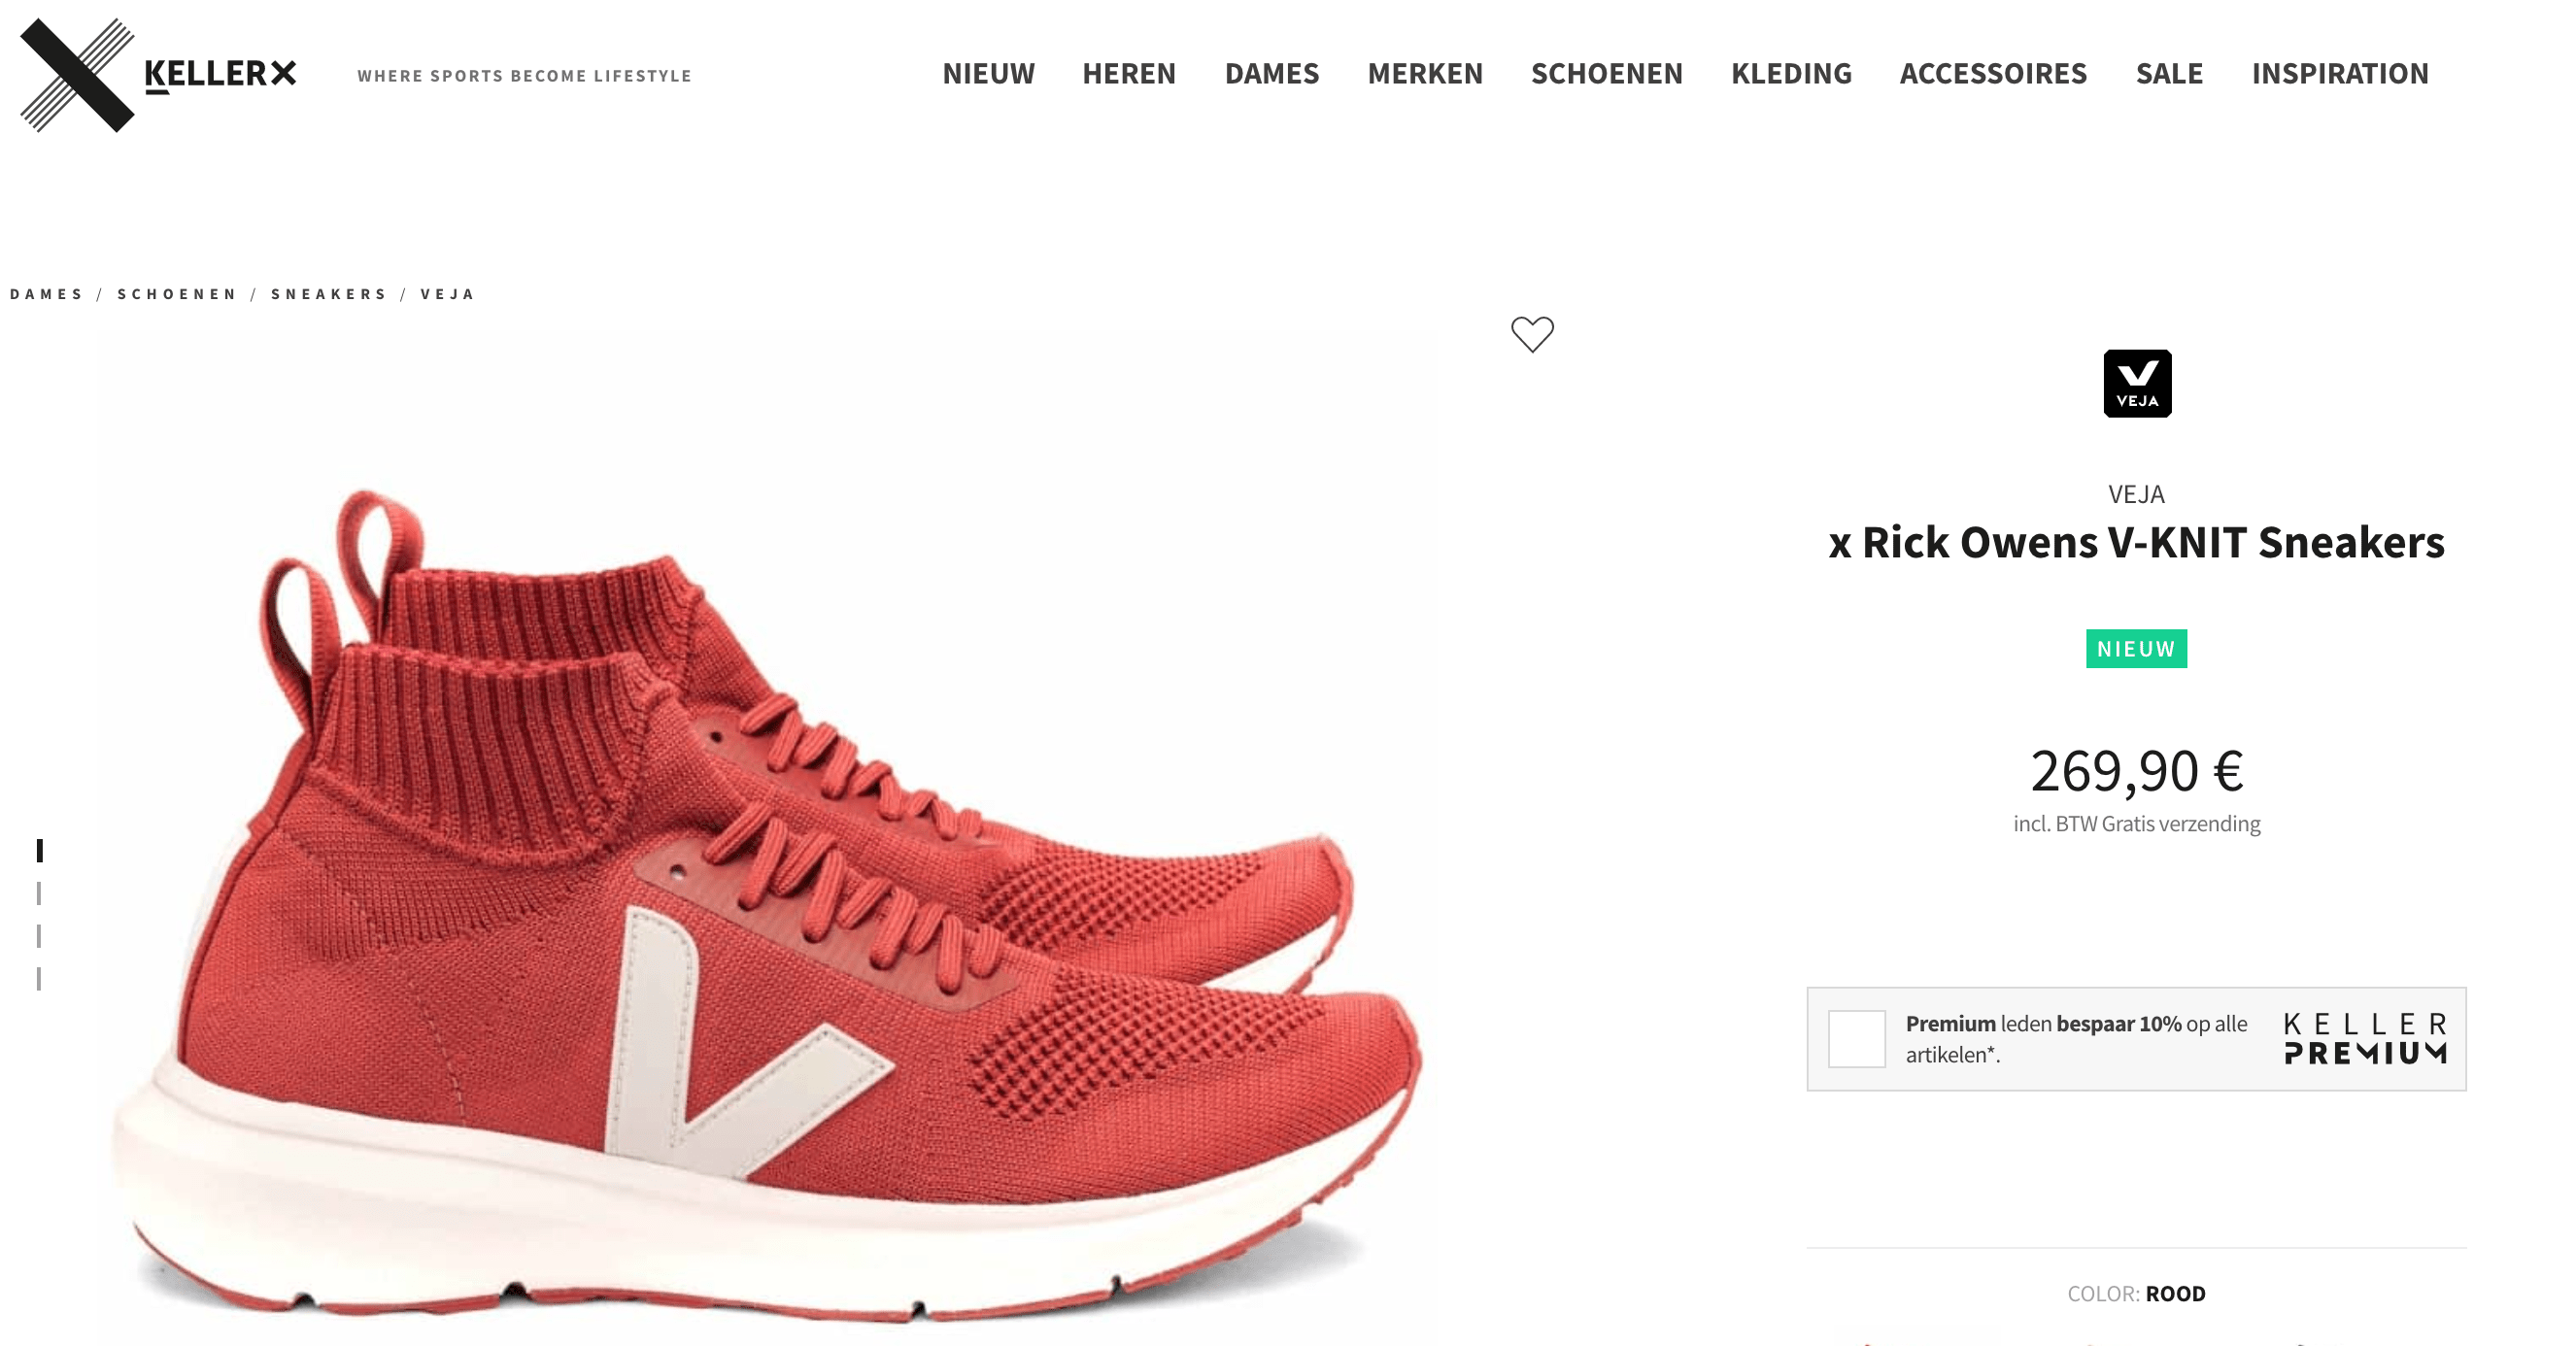Follow the SNEAKERS breadcrumb link

click(329, 294)
